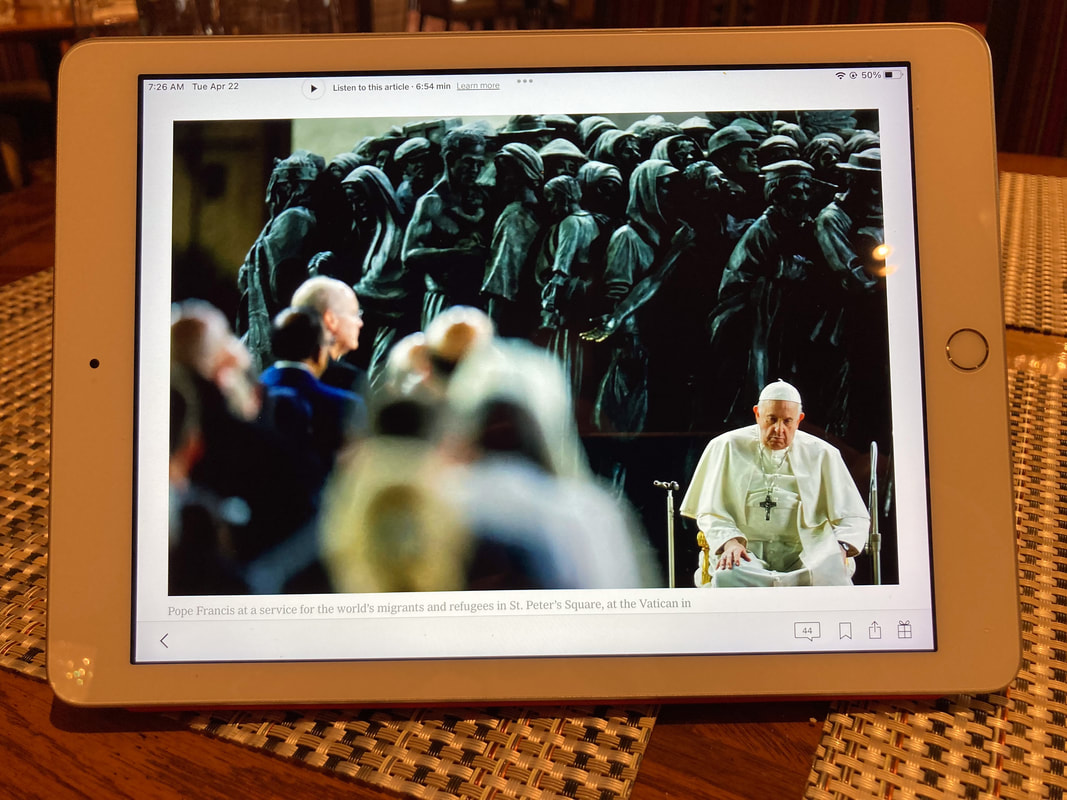The image size is (1067, 800).
Task: Gift this article with the gift icon
Action: 904,629
